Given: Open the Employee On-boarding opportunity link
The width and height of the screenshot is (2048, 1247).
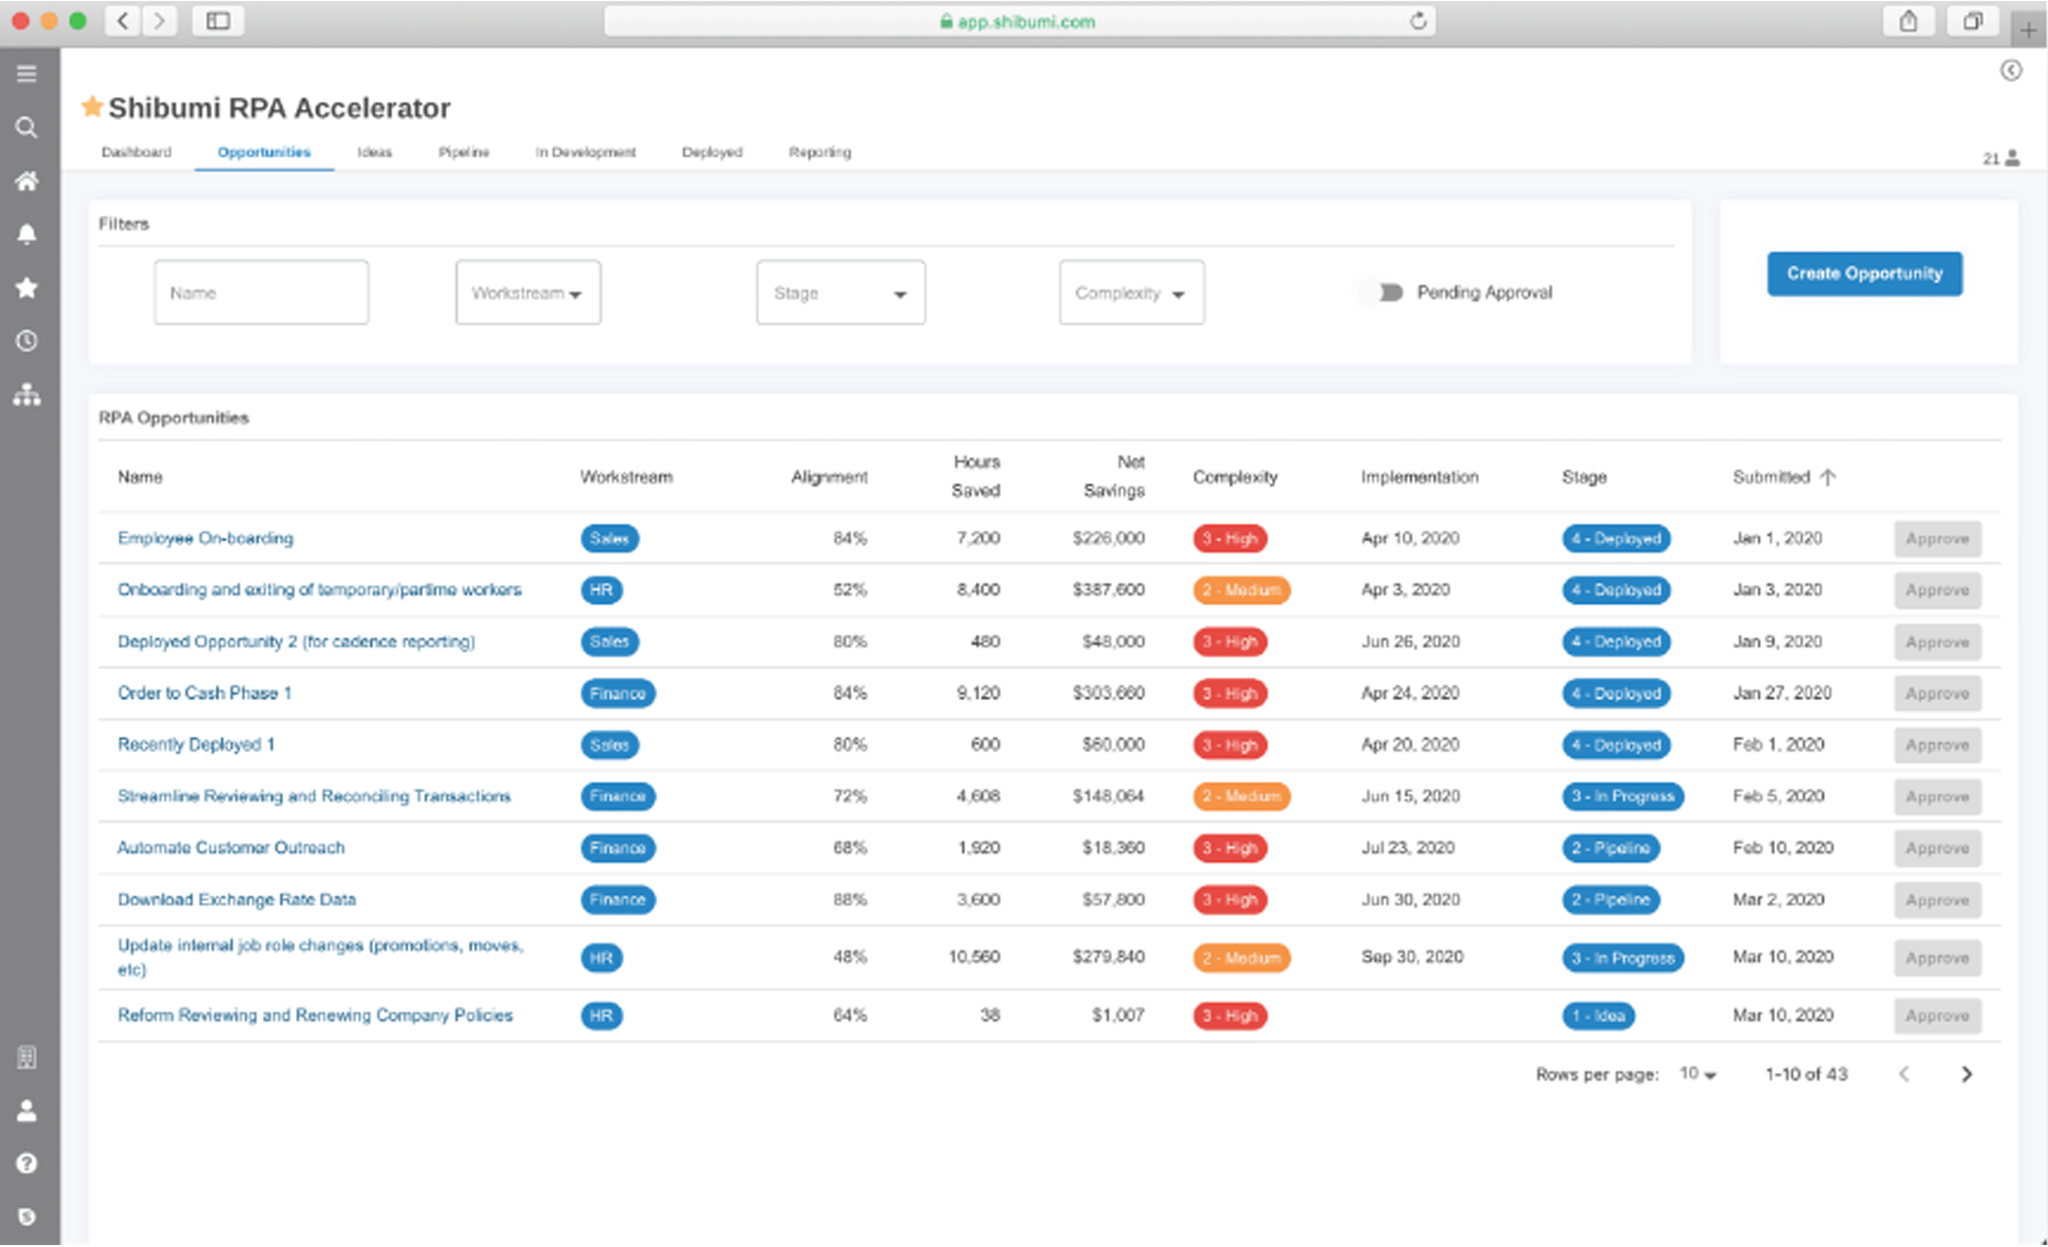Looking at the screenshot, I should point(205,538).
